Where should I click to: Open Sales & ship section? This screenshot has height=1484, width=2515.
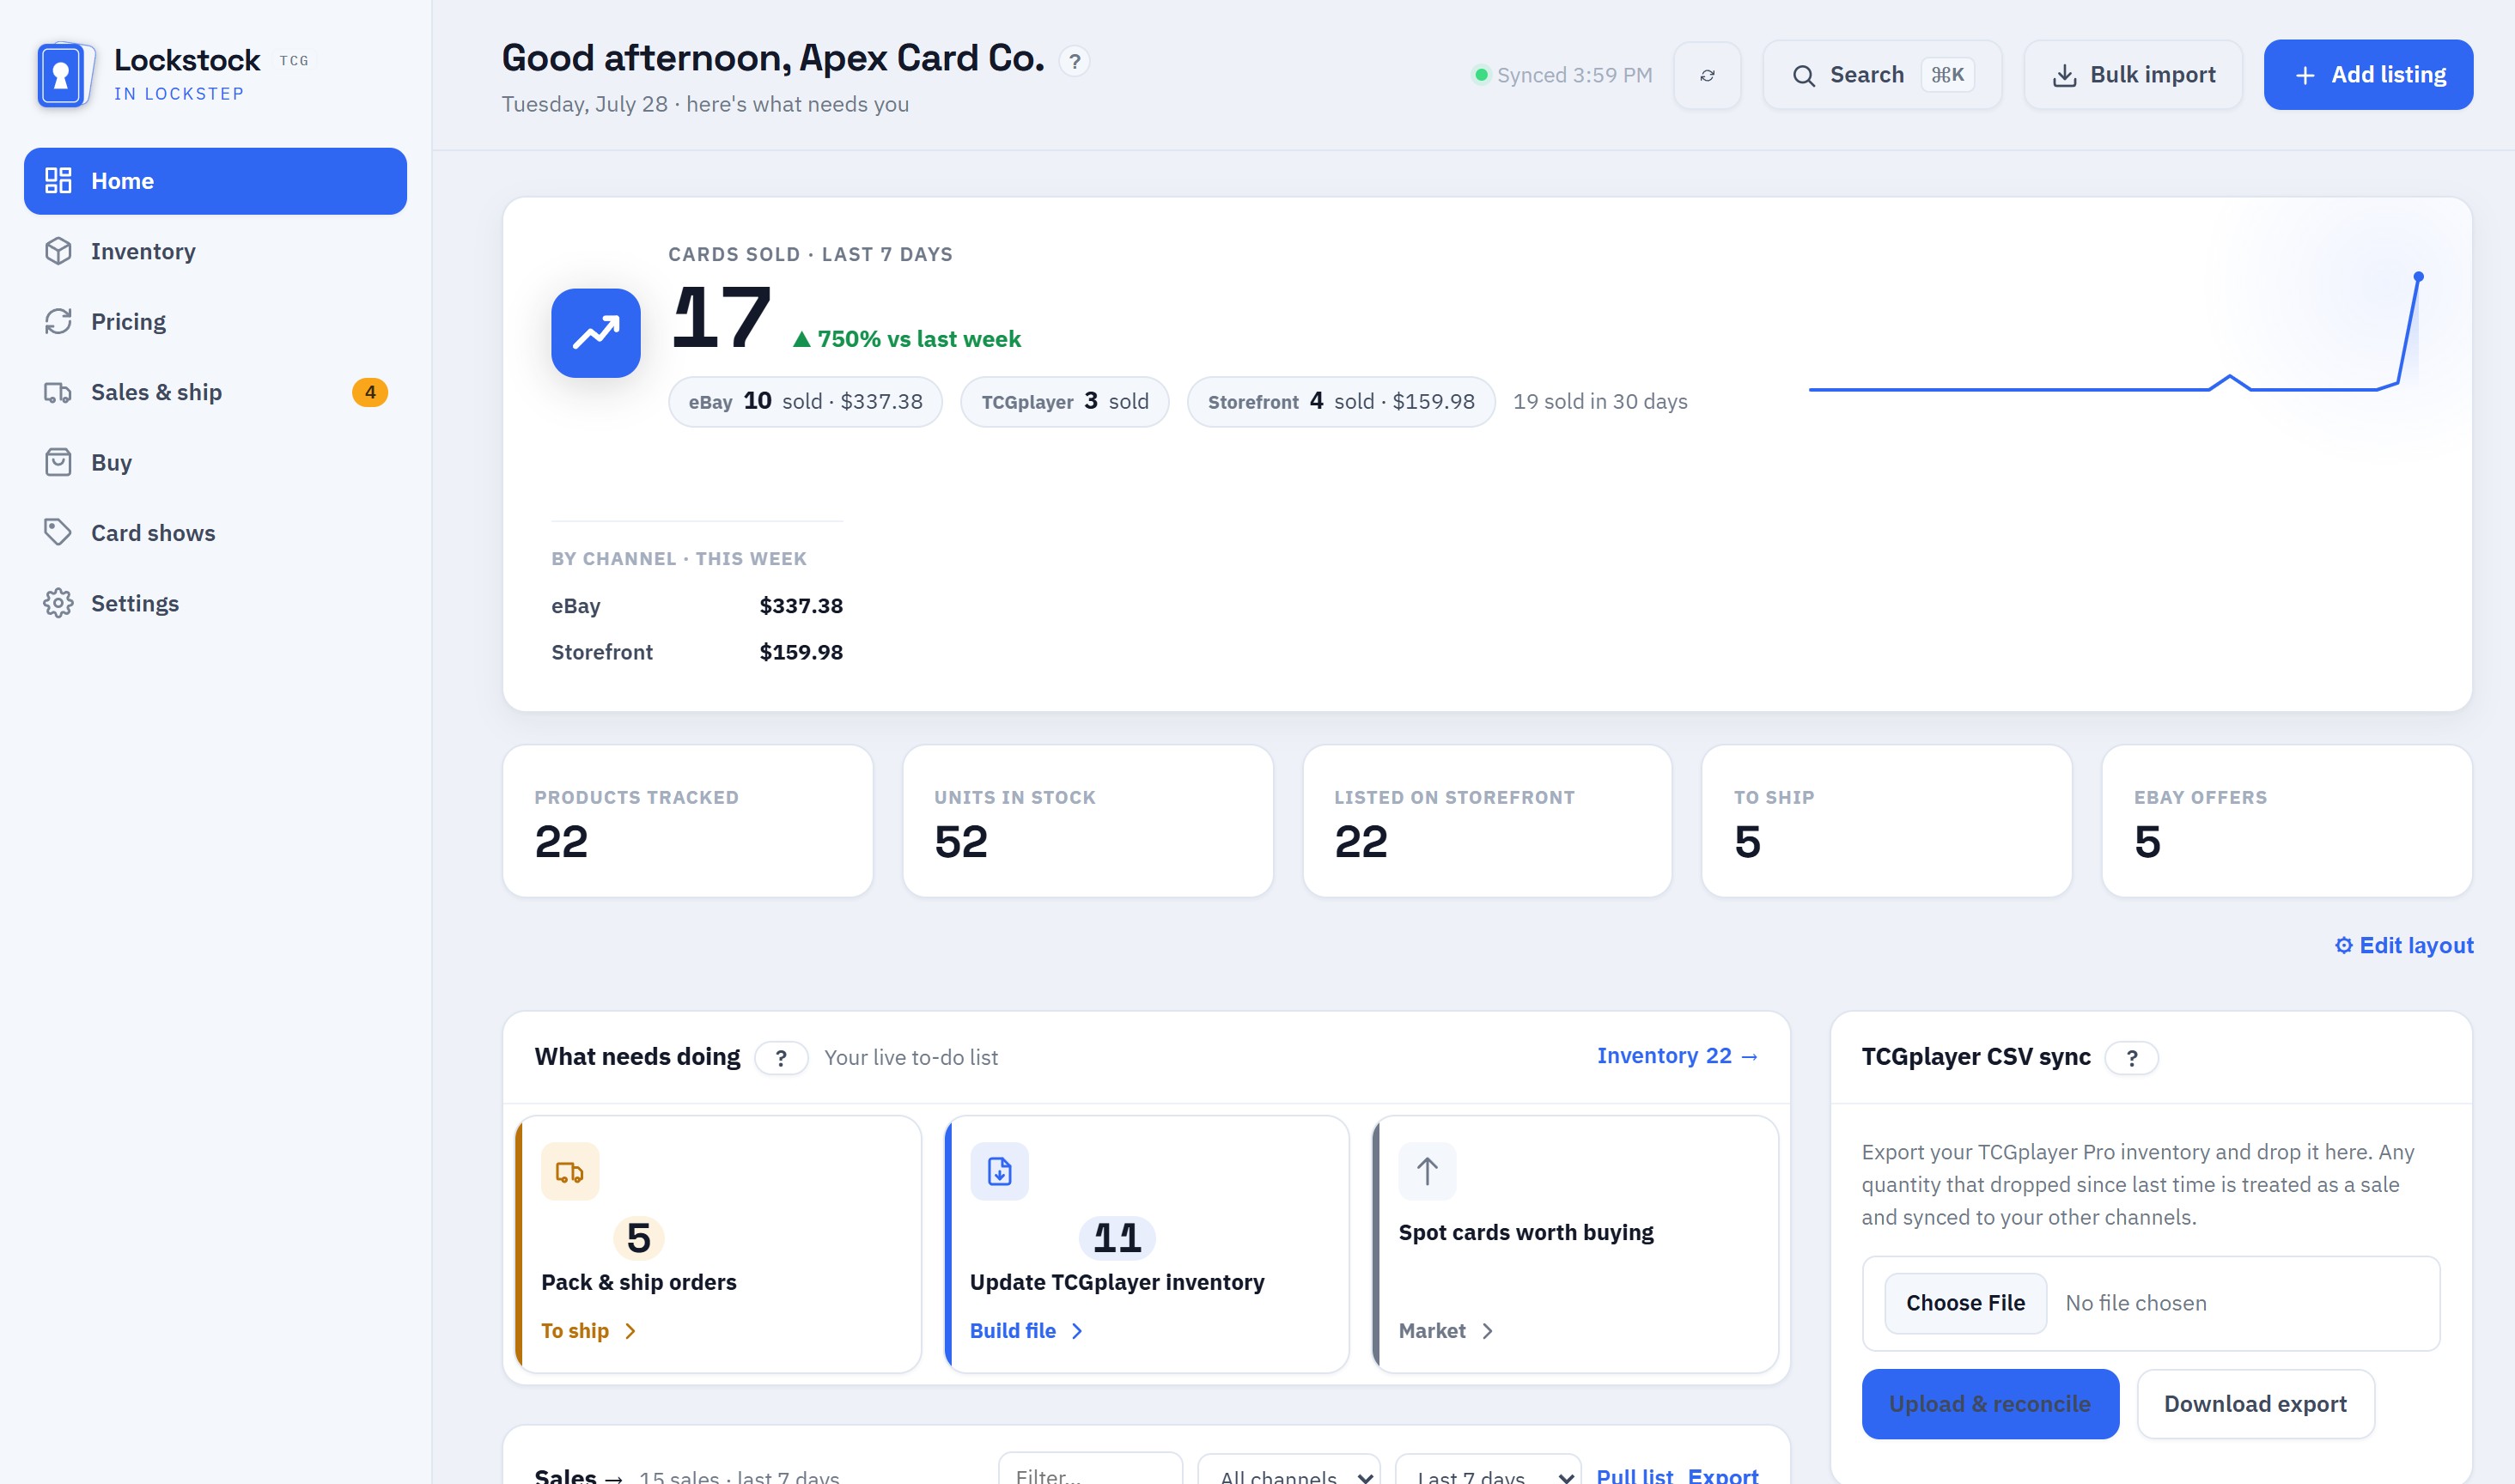point(215,392)
